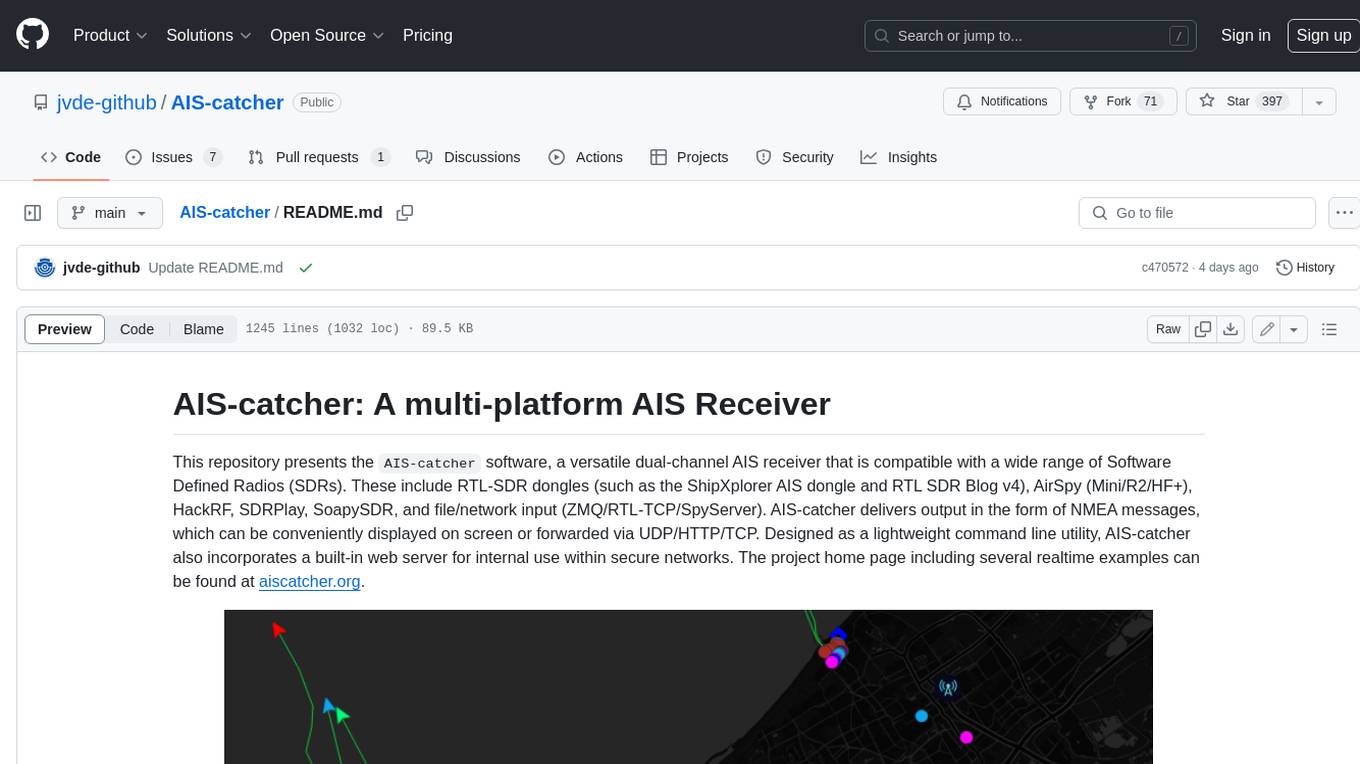1360x764 pixels.
Task: Expand the star lists dropdown arrow
Action: click(1319, 101)
